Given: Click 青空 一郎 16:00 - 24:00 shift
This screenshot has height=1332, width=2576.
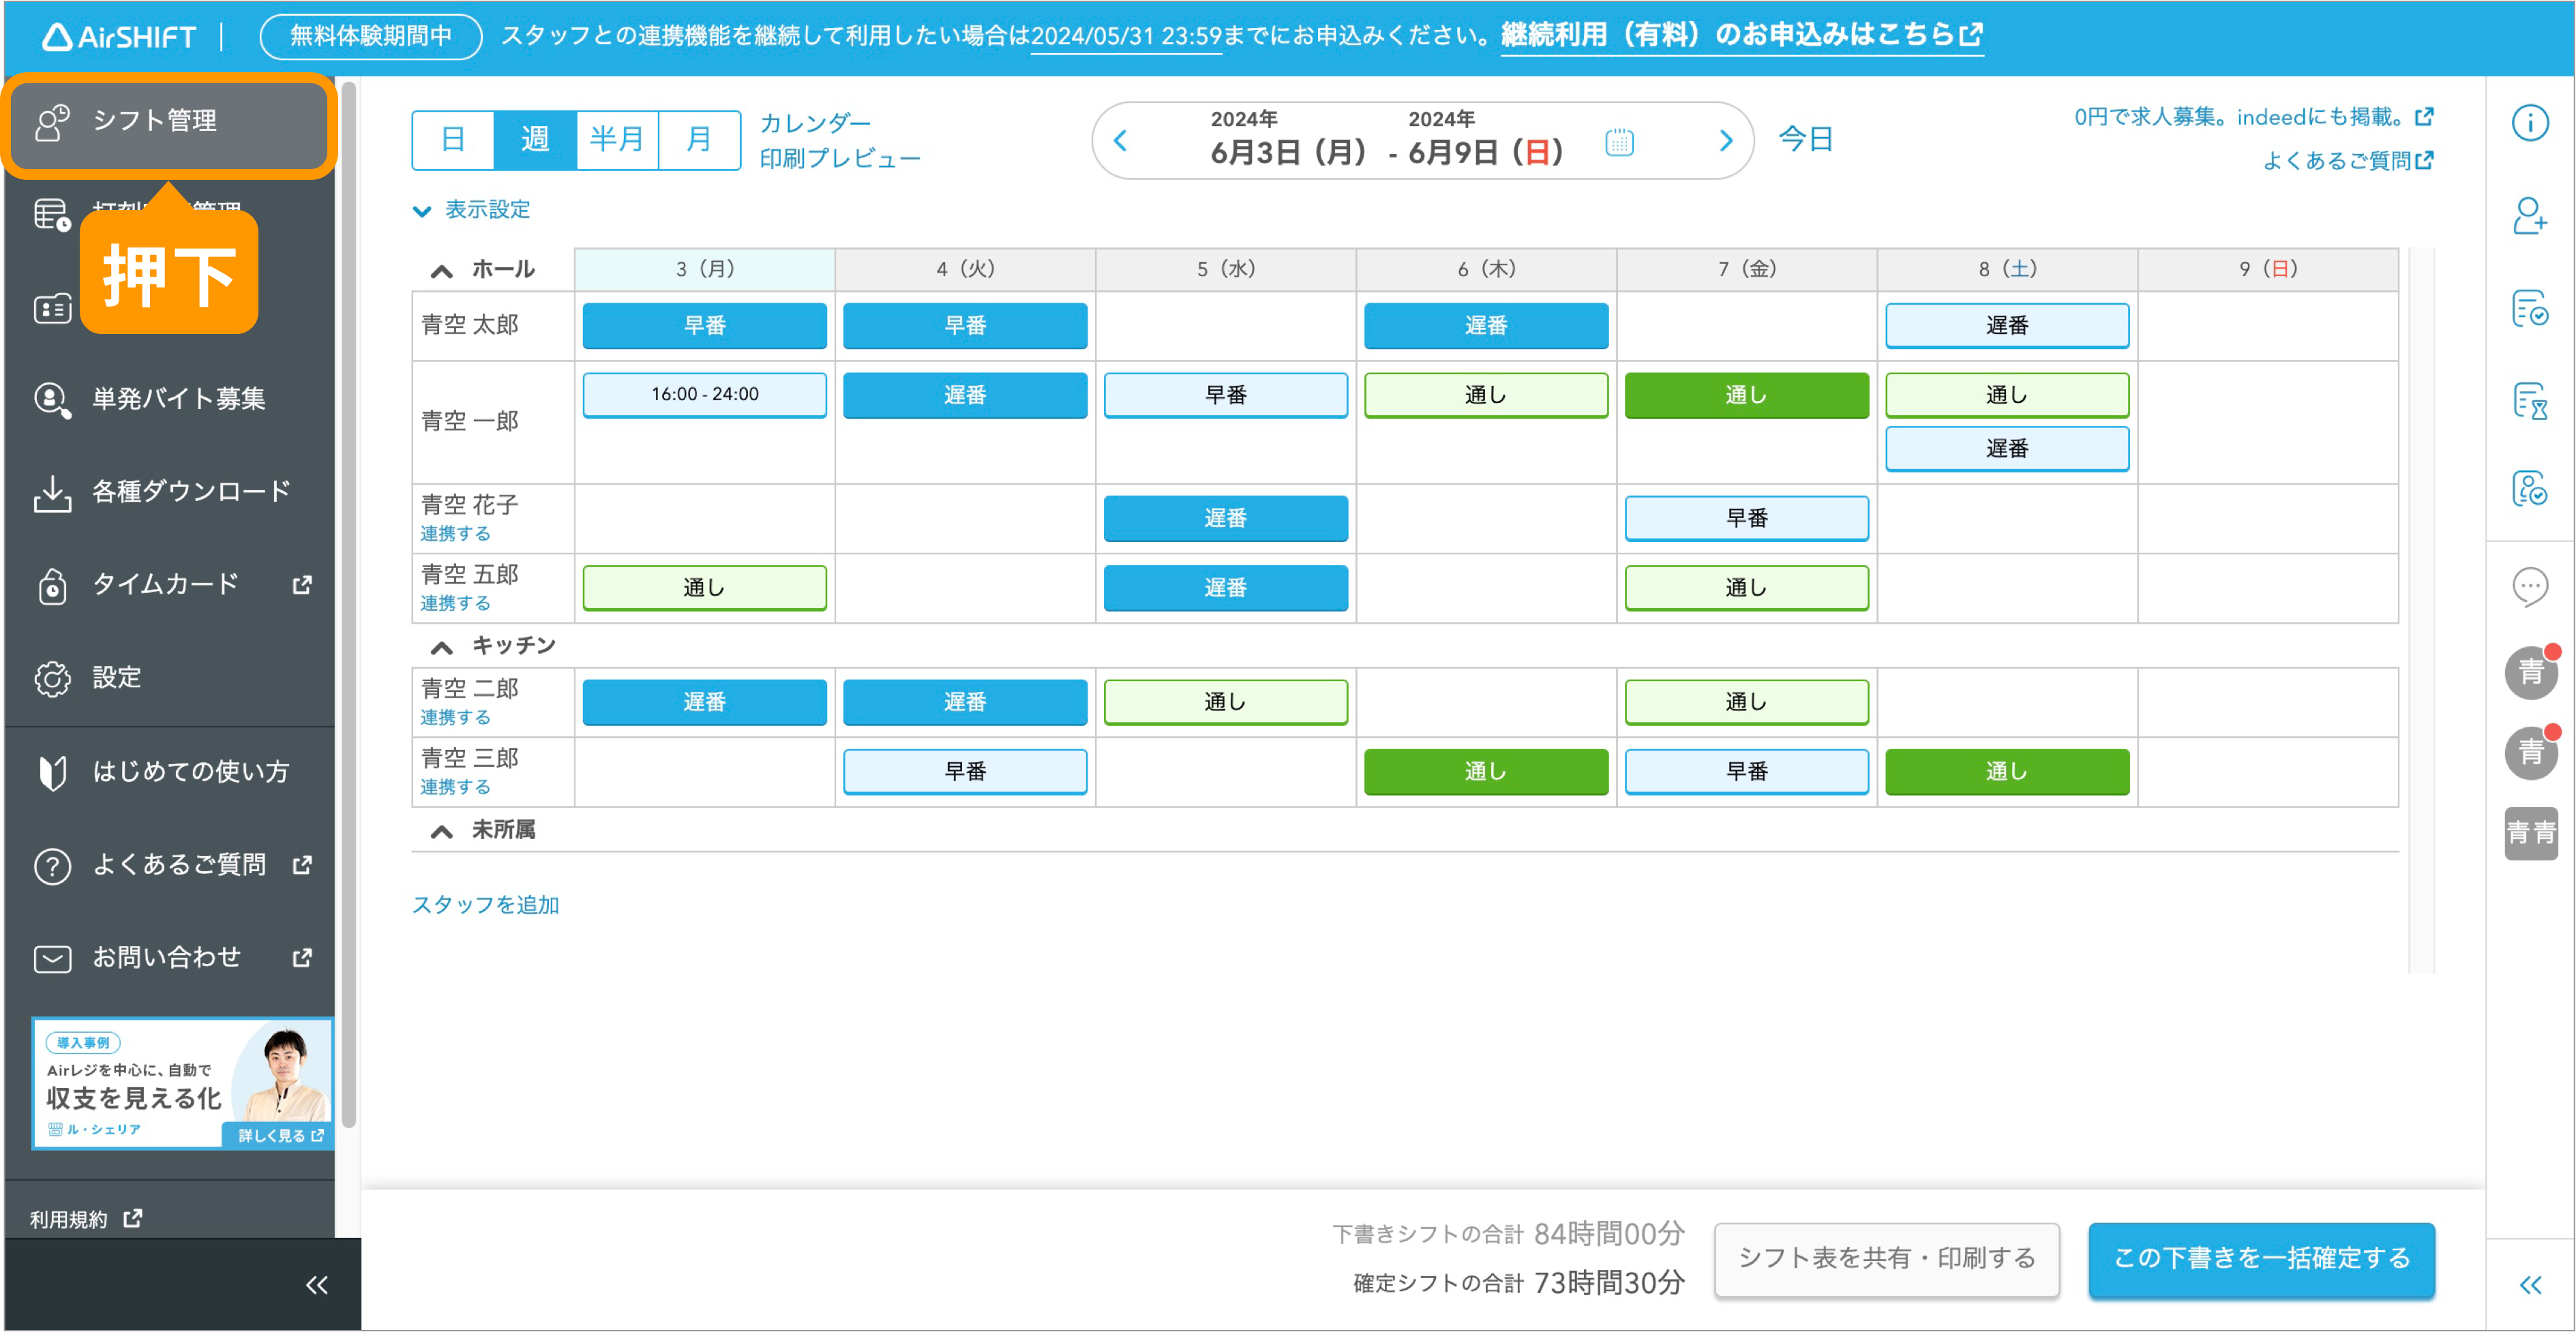Looking at the screenshot, I should pyautogui.click(x=704, y=395).
